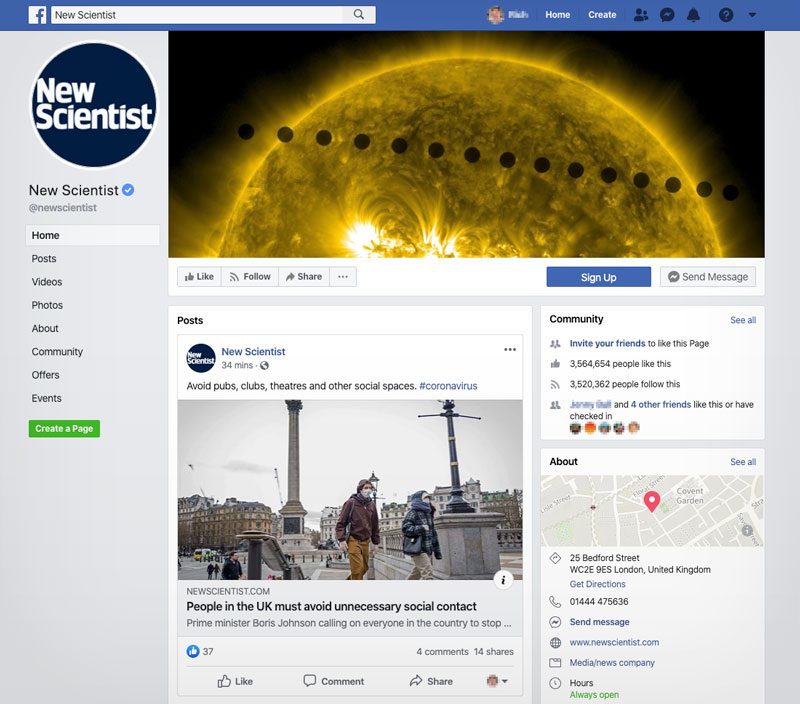Click the clock icon beside Hours
The height and width of the screenshot is (704, 800).
click(555, 683)
